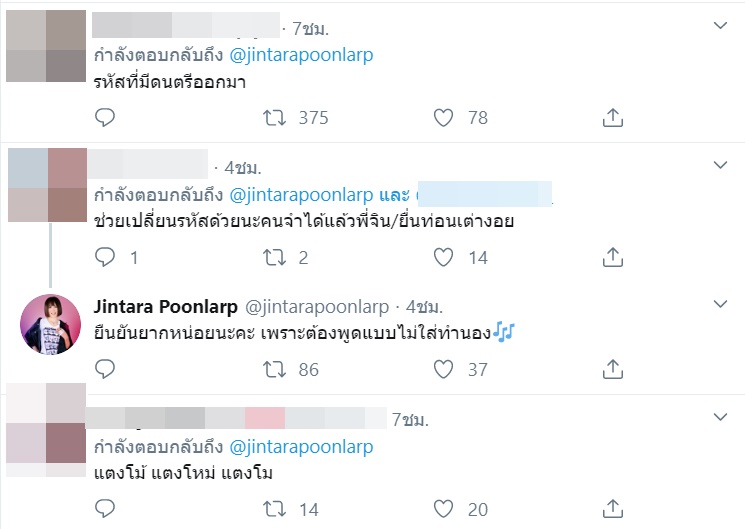Share the first tweet in the thread

click(x=613, y=118)
